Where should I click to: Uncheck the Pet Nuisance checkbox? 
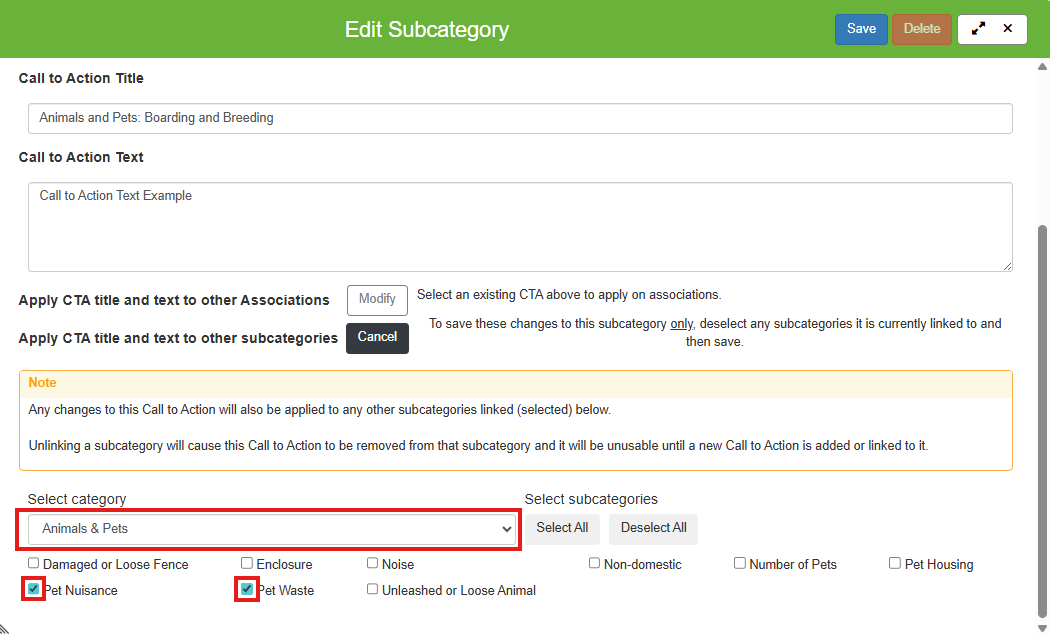coord(34,589)
